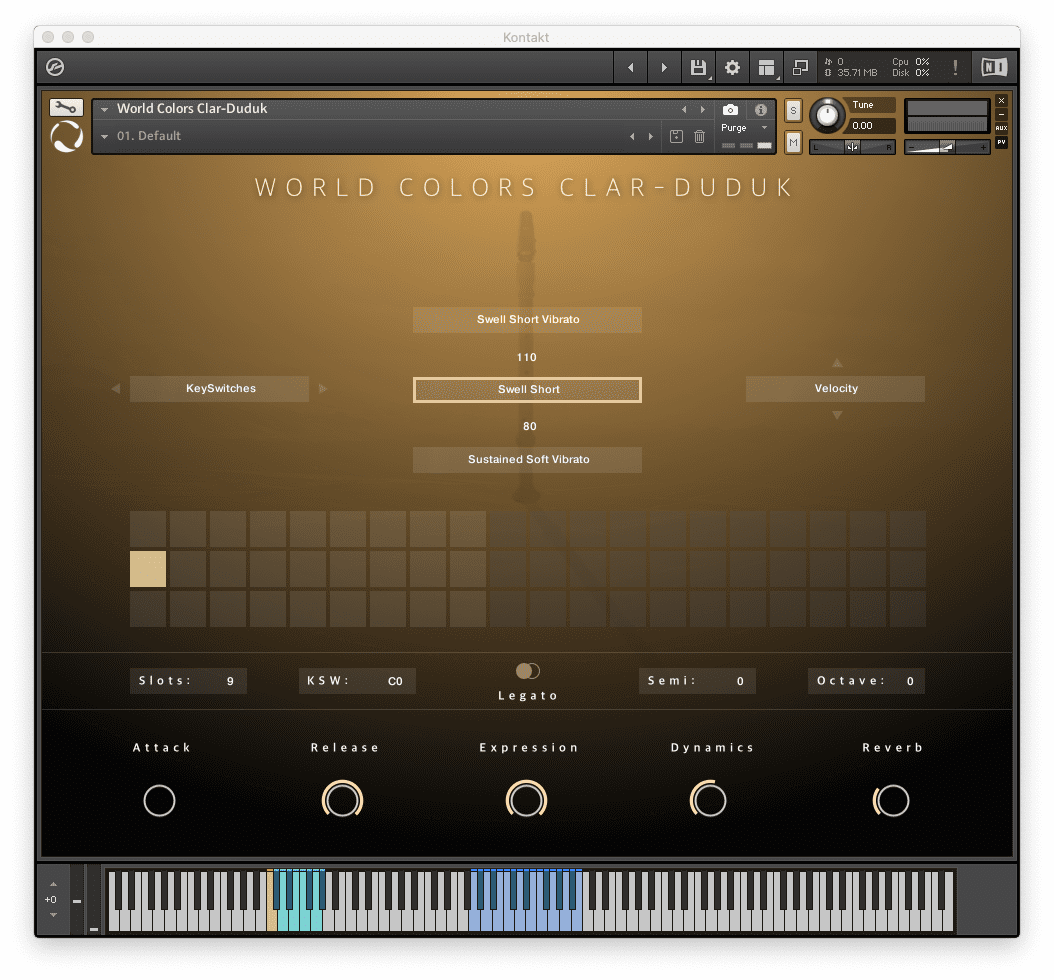
Task: Click the output volume slider
Action: click(x=947, y=147)
